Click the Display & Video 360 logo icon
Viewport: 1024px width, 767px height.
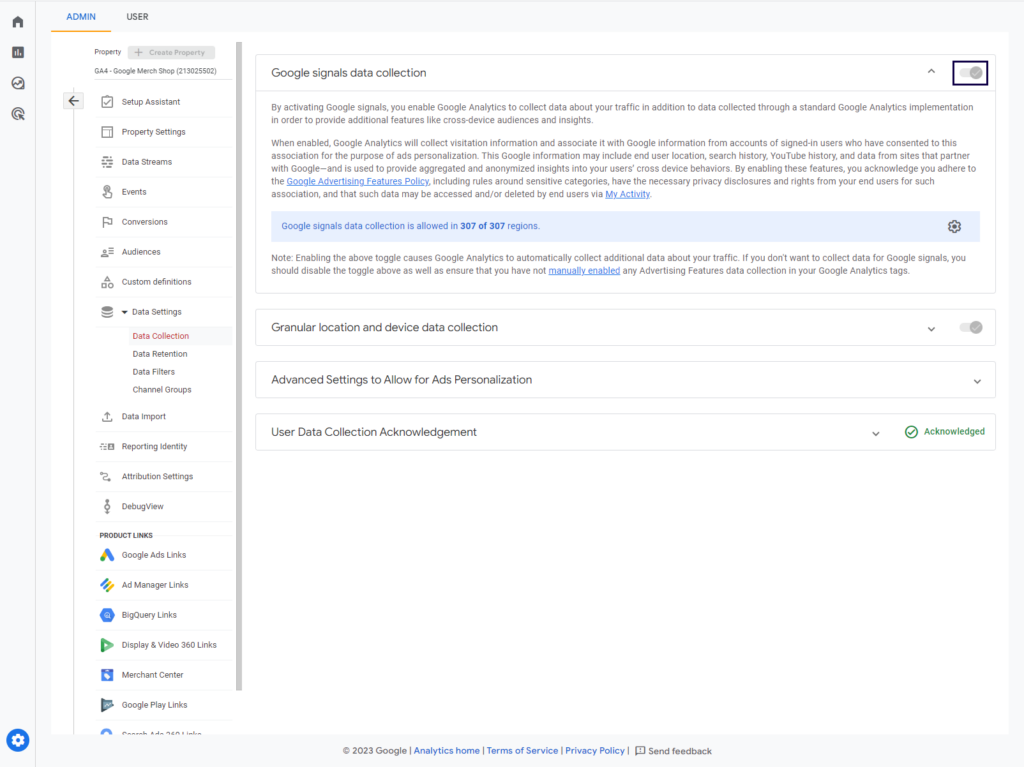(x=107, y=645)
